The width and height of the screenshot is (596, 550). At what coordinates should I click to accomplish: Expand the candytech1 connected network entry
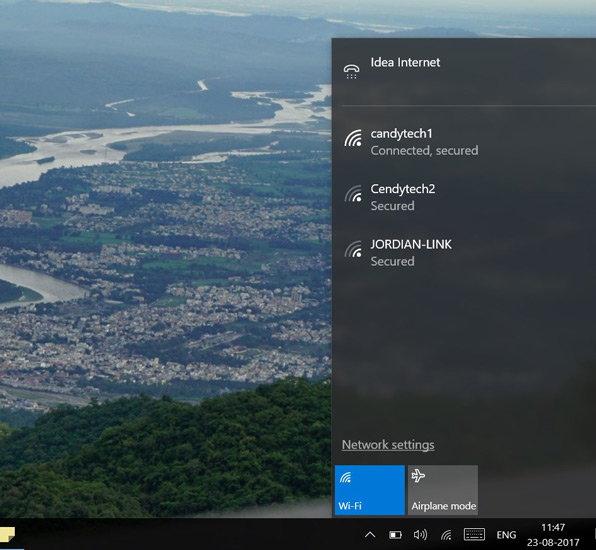tap(464, 142)
